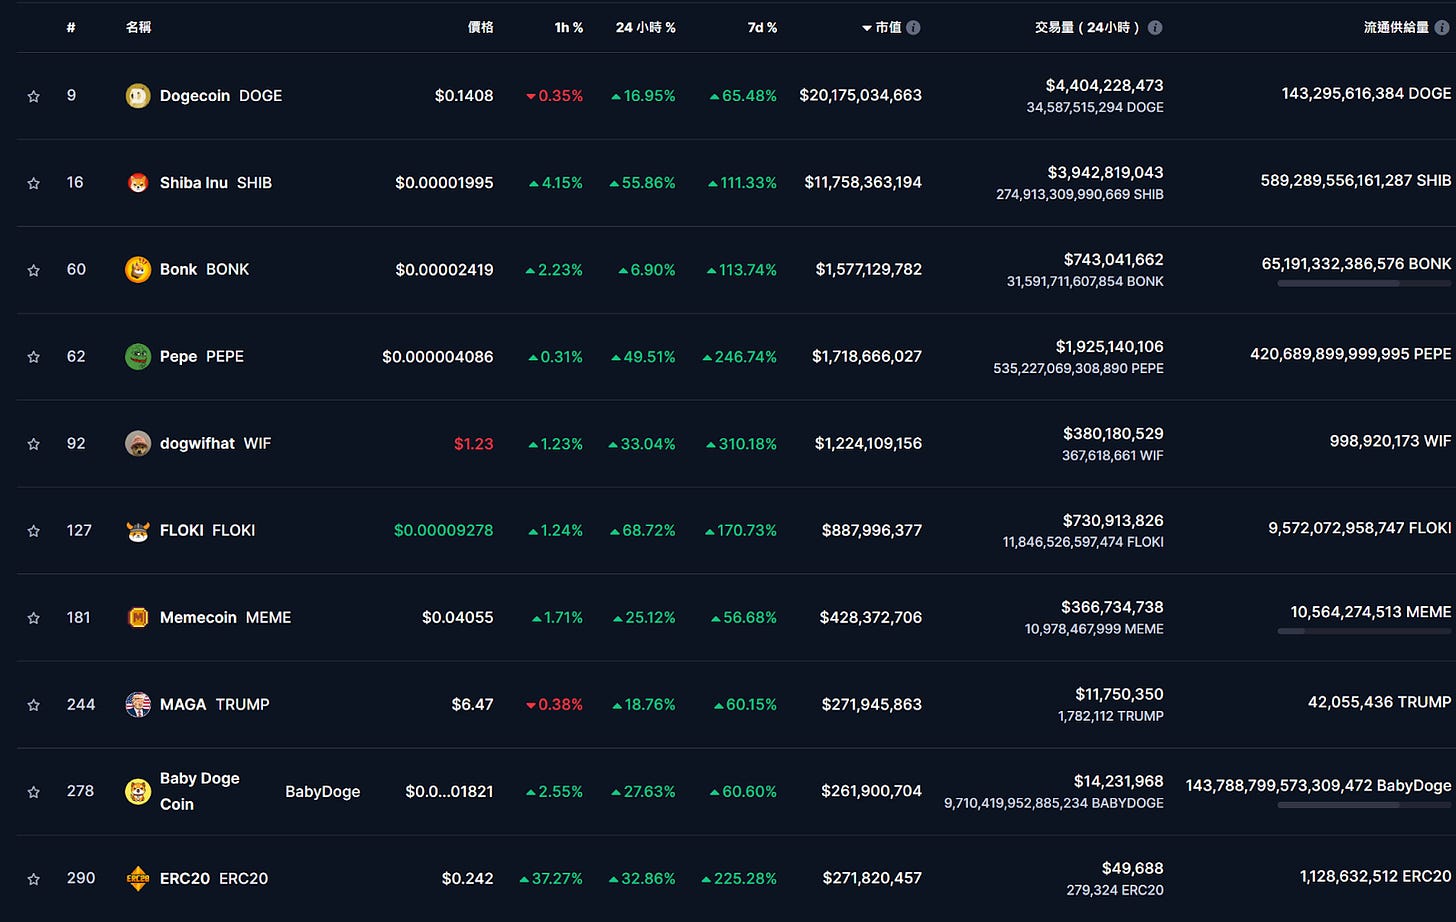This screenshot has width=1456, height=922.
Task: Click the Dogecoin coin logo icon
Action: (x=138, y=96)
